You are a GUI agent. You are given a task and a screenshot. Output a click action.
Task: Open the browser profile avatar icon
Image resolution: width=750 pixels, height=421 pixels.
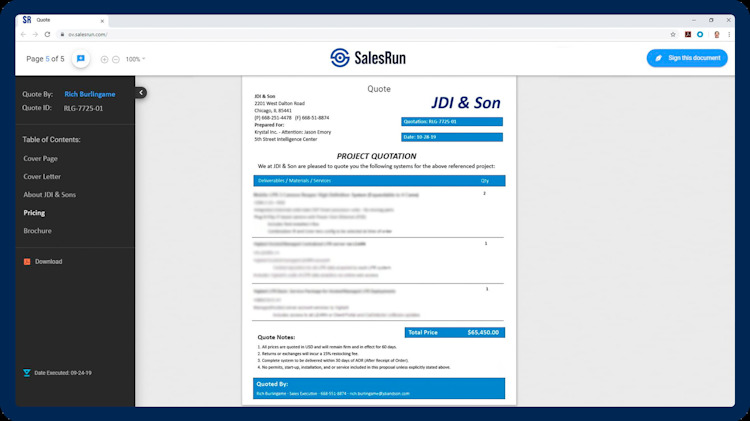tap(717, 34)
